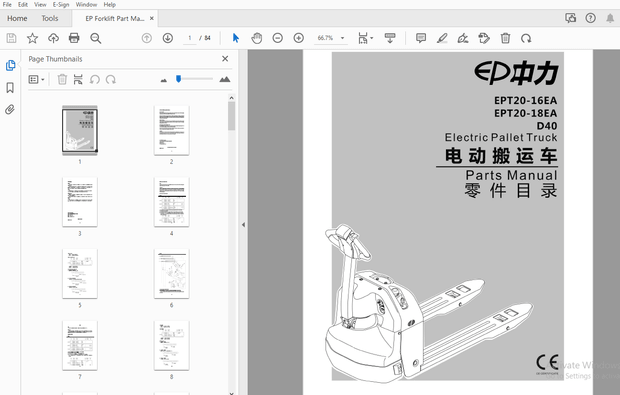Open the share review chat icon
Viewport: 620px width, 395px height.
pyautogui.click(x=571, y=18)
